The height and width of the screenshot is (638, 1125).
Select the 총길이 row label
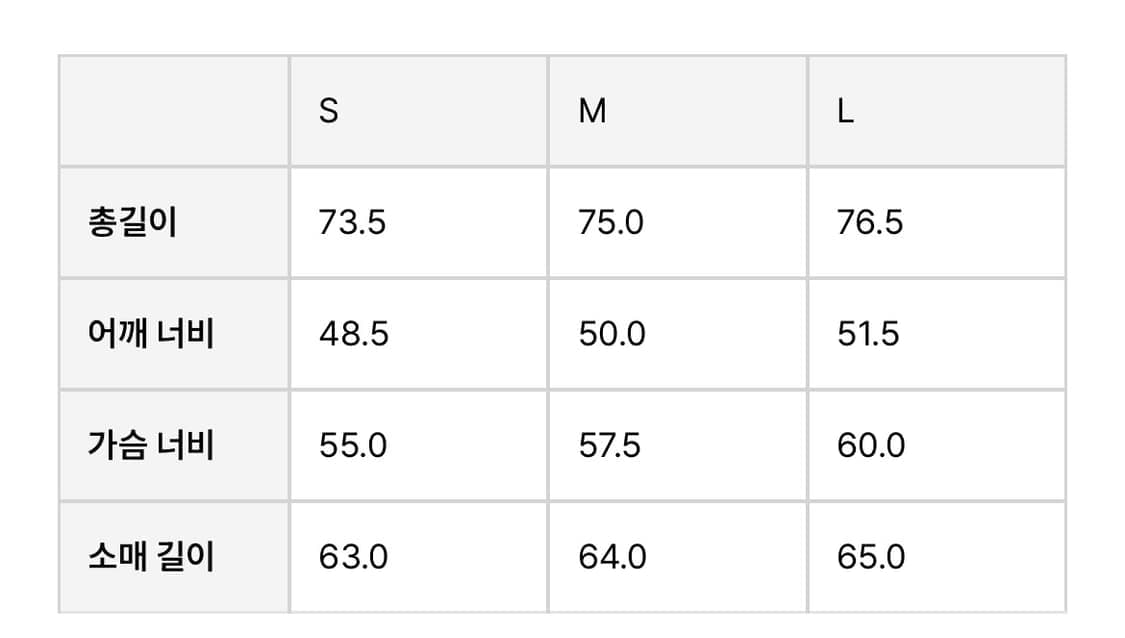point(133,222)
